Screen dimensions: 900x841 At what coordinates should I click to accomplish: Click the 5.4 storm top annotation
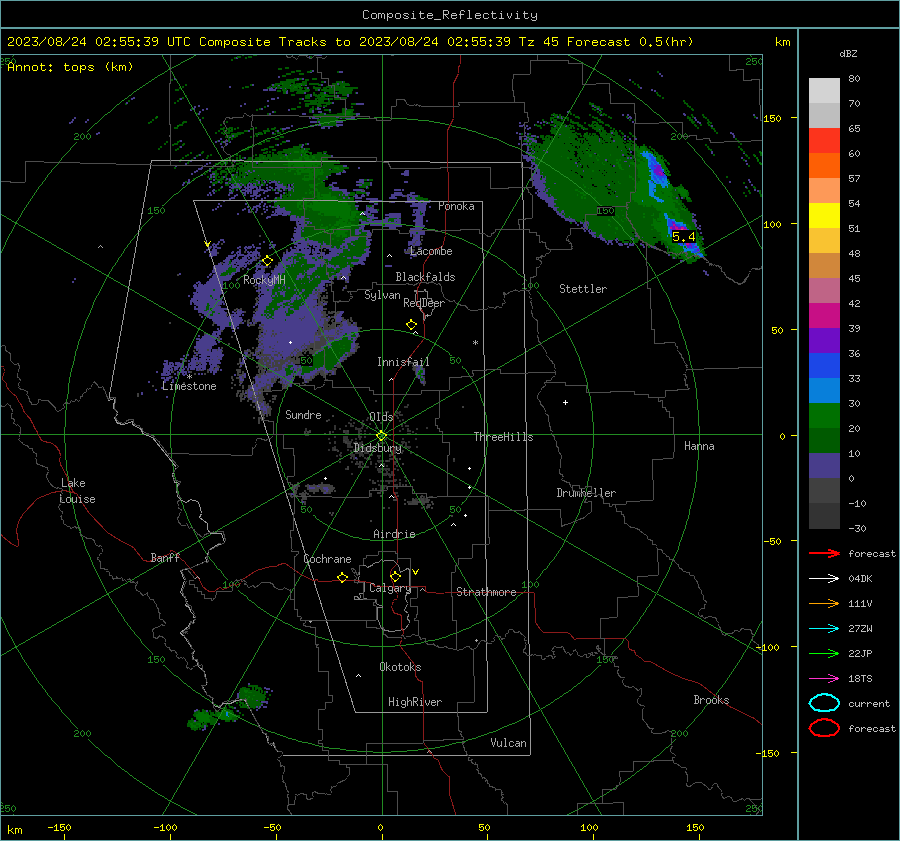[684, 237]
